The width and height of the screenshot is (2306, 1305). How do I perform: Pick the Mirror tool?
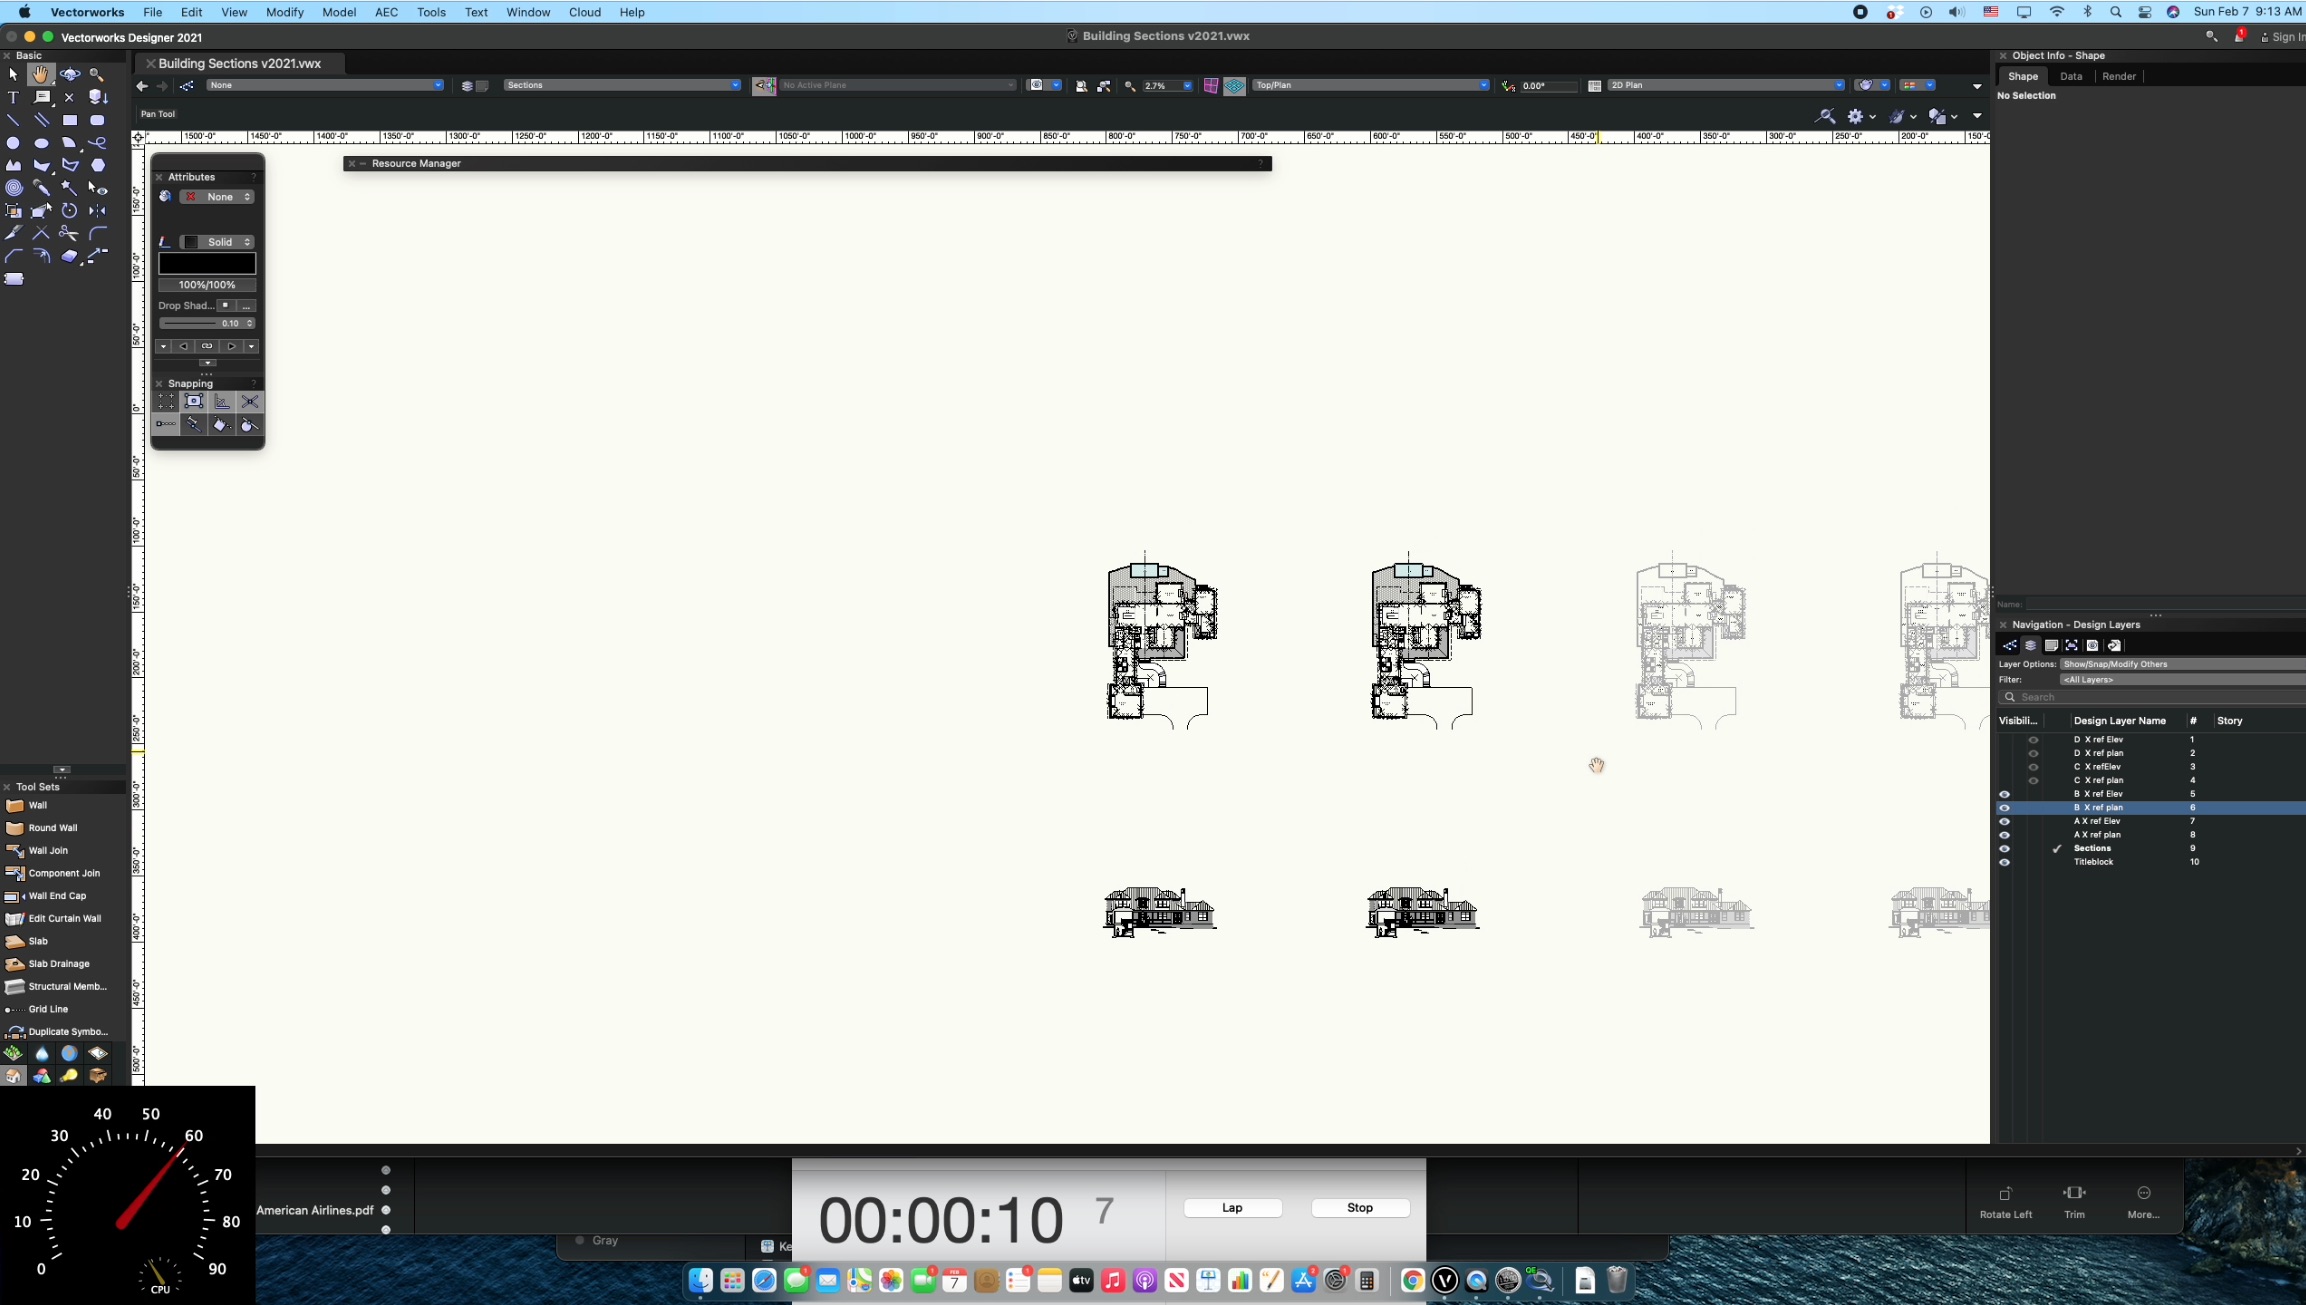(x=97, y=211)
